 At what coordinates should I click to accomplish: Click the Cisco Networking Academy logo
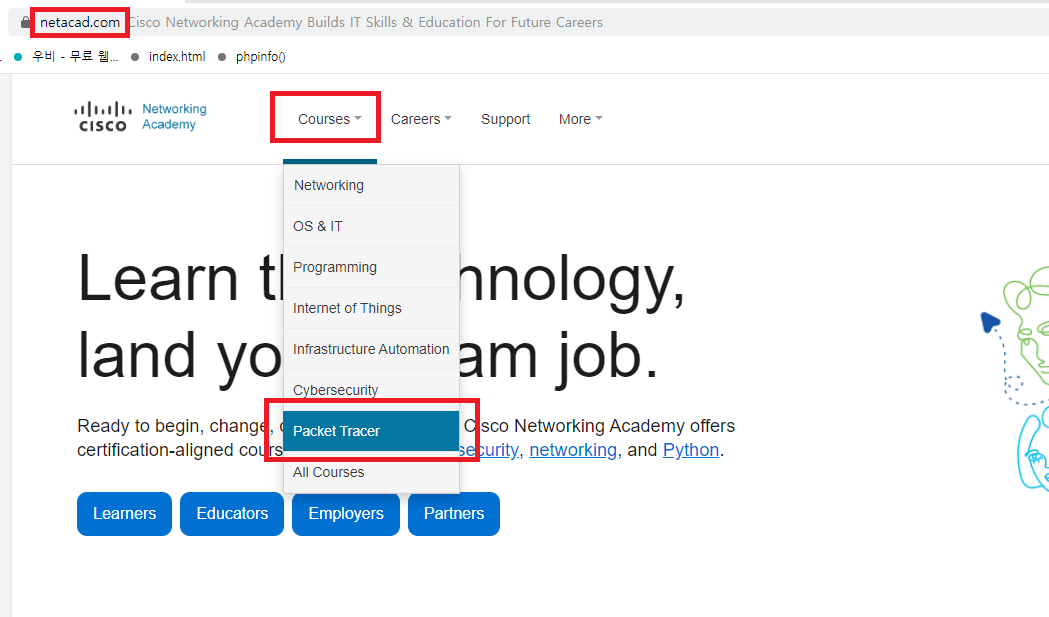point(140,117)
